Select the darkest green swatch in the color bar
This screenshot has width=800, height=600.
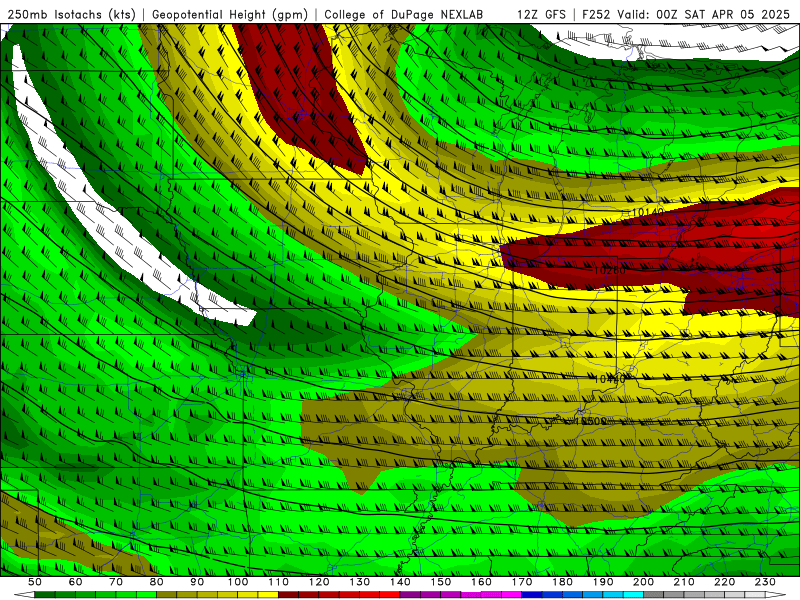[44, 595]
